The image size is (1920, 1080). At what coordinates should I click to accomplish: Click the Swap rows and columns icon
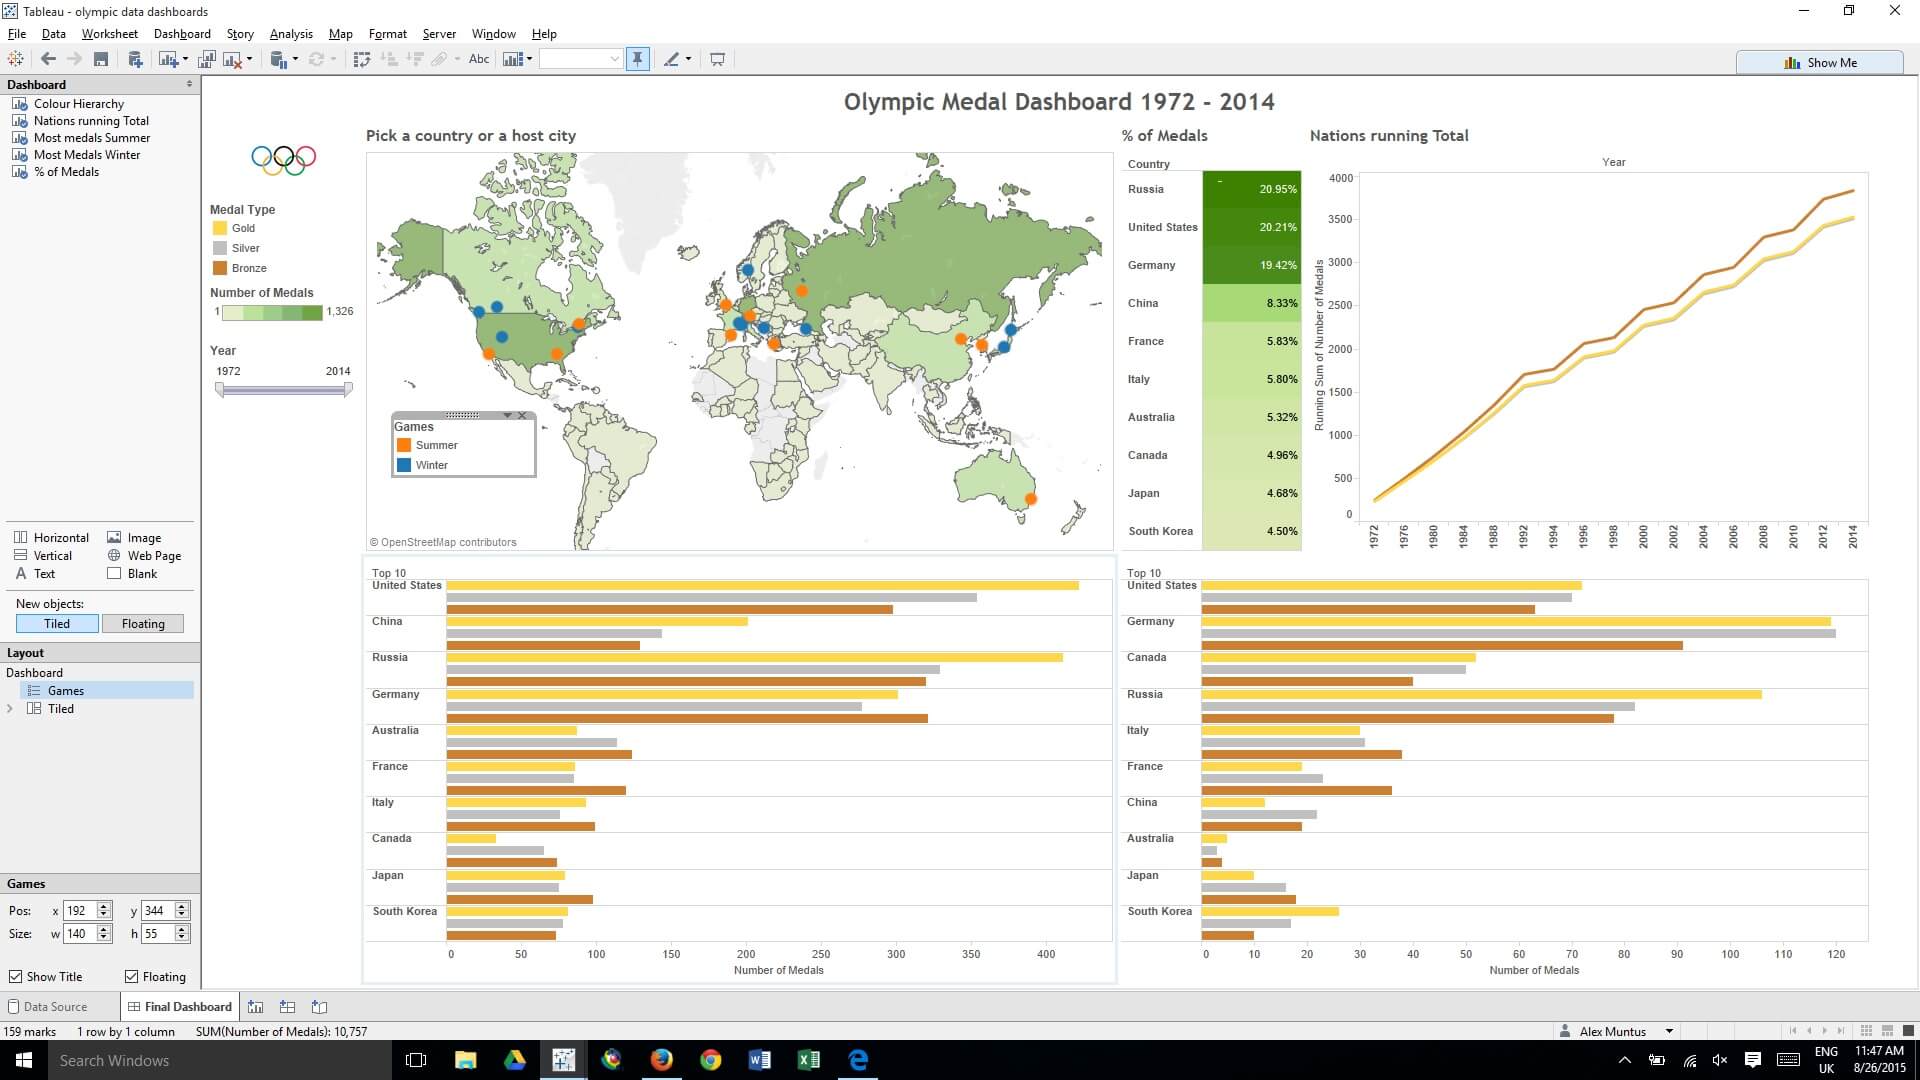(x=362, y=60)
